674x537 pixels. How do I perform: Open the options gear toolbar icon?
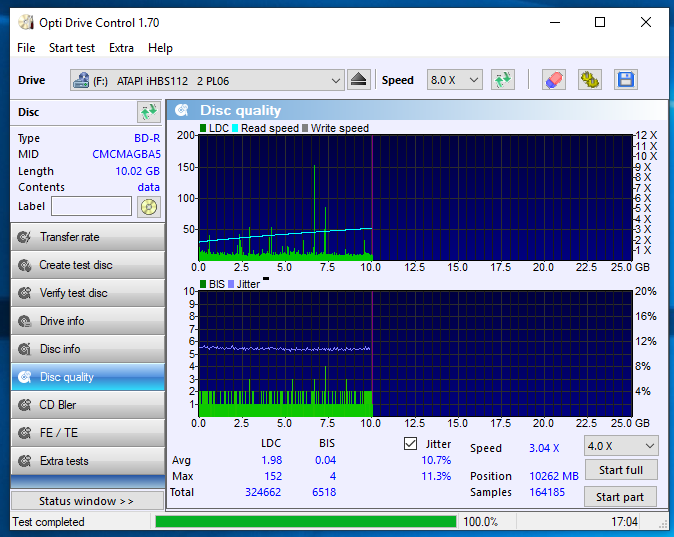pos(589,80)
